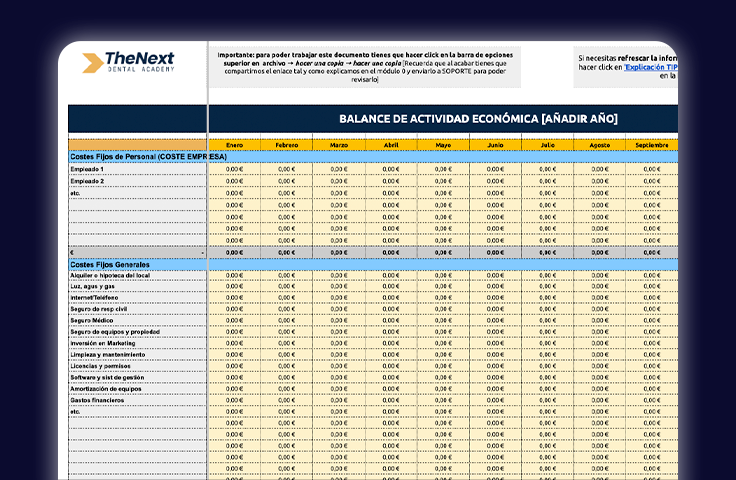Image resolution: width=736 pixels, height=480 pixels.
Task: Select the Mayo column header
Action: tap(443, 145)
